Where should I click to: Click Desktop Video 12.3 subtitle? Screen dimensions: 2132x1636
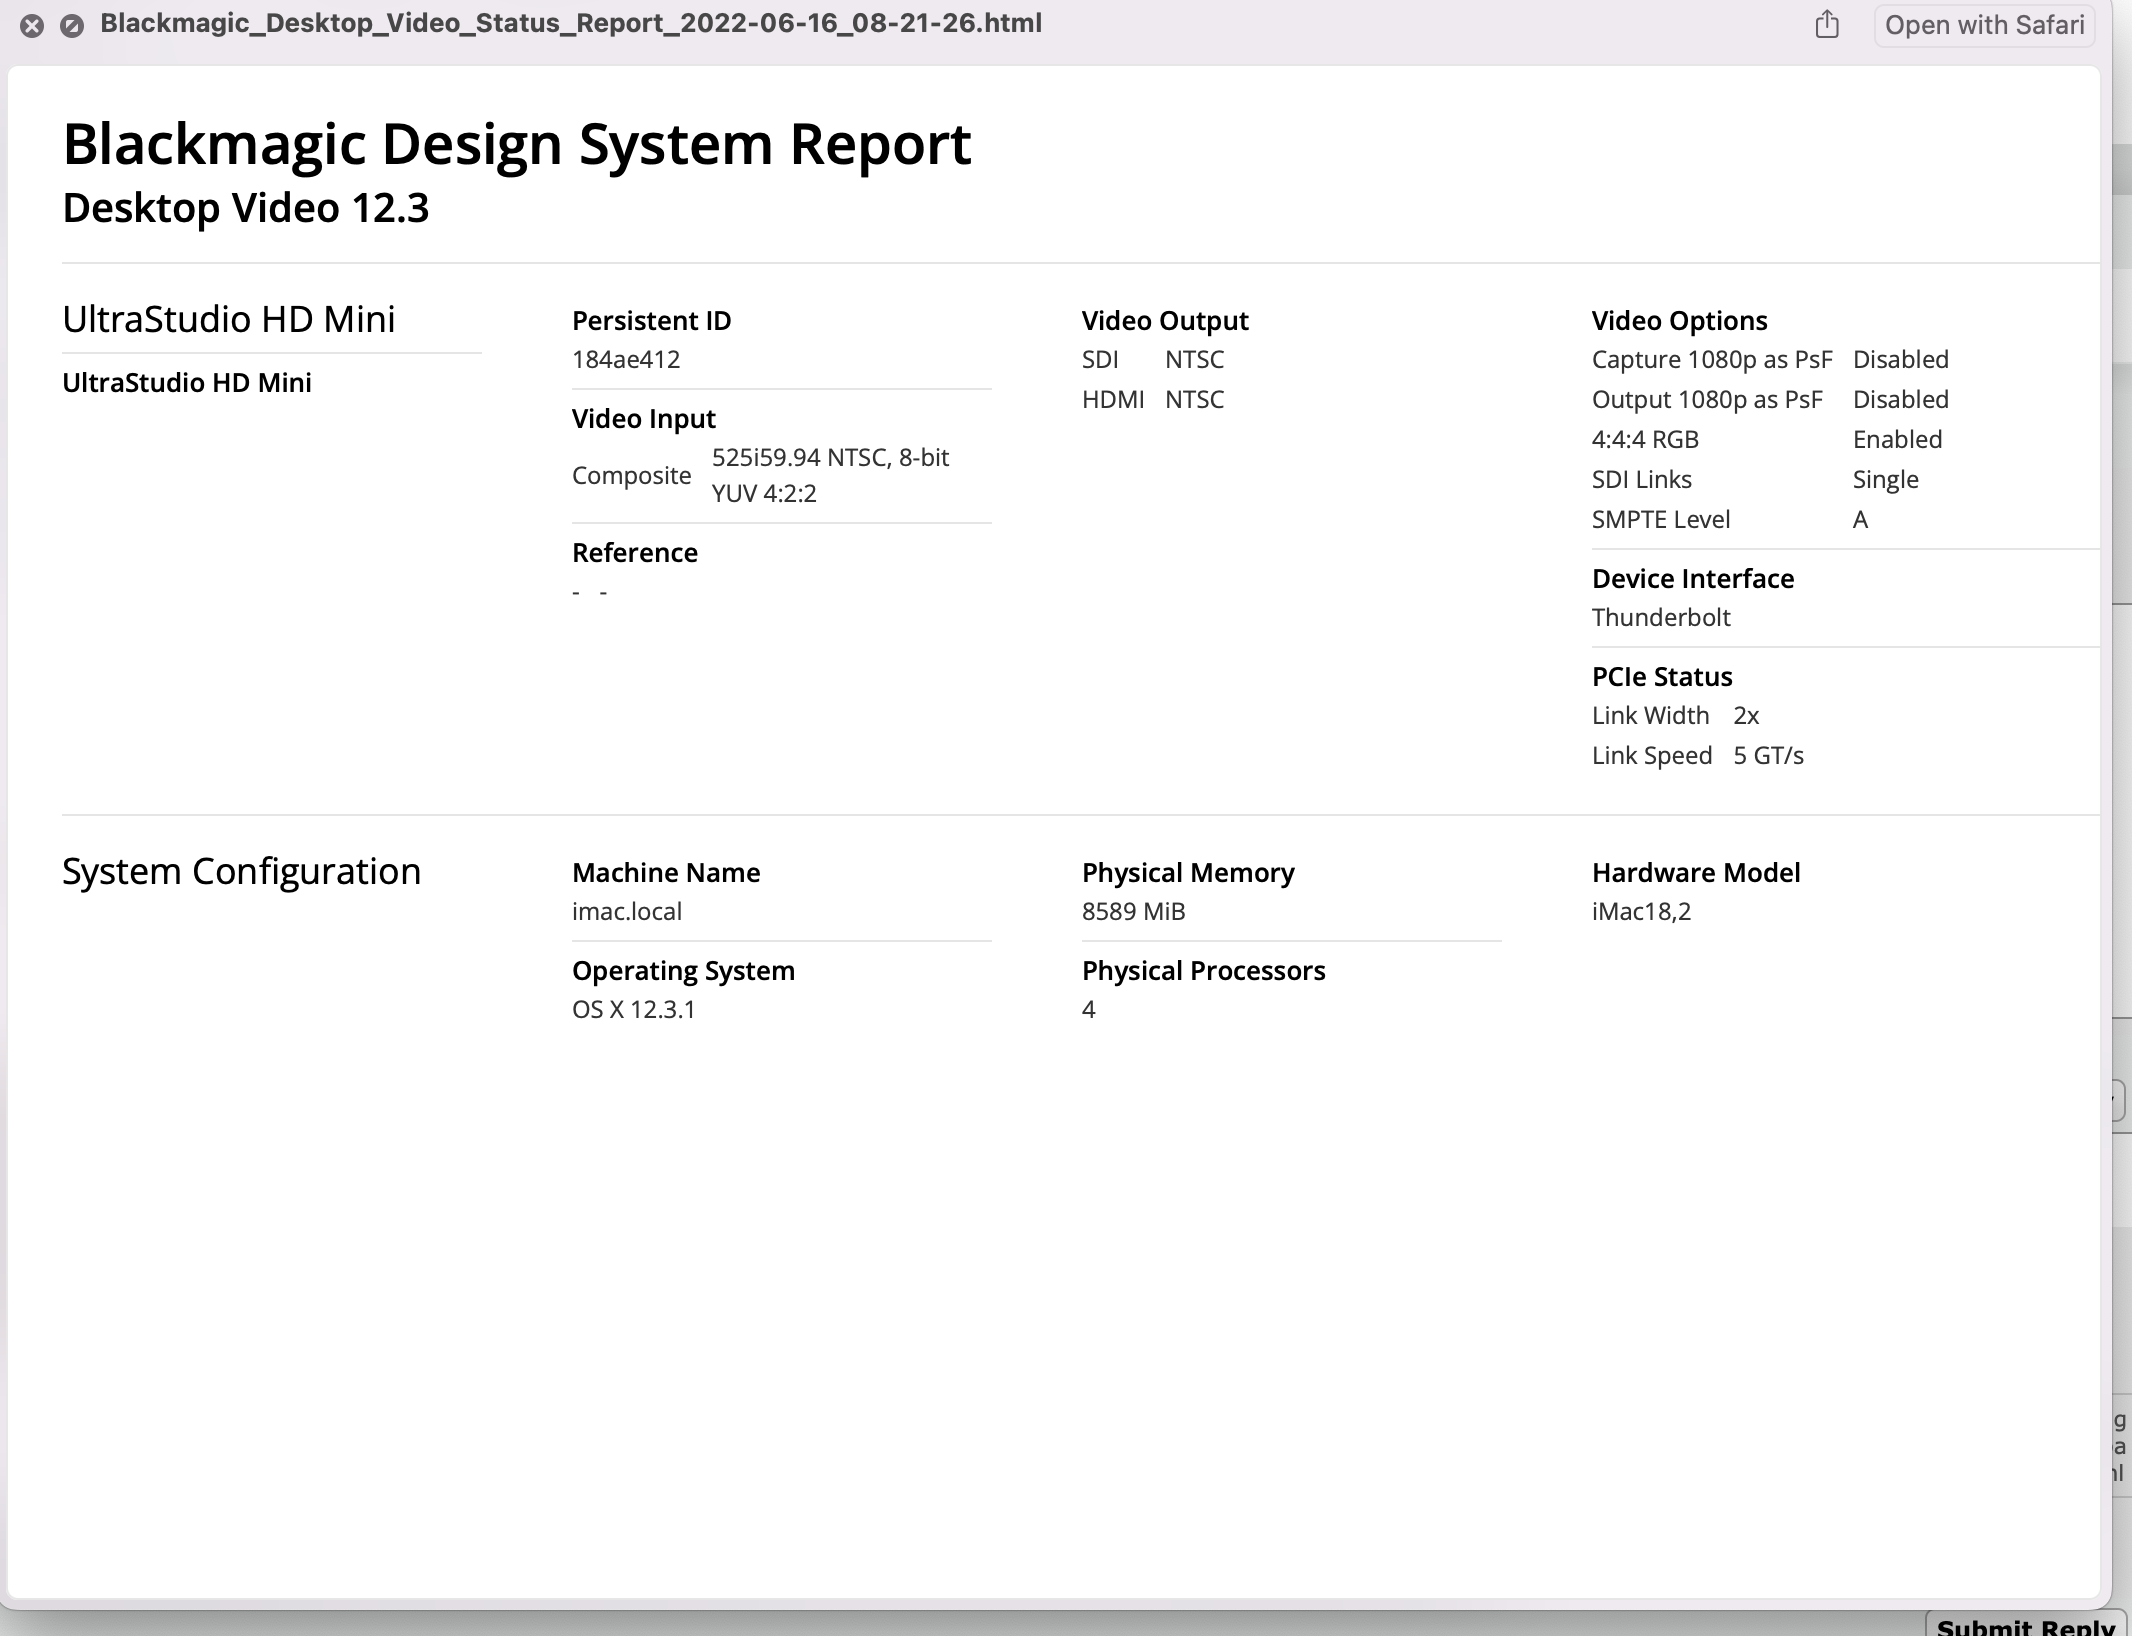pos(246,208)
